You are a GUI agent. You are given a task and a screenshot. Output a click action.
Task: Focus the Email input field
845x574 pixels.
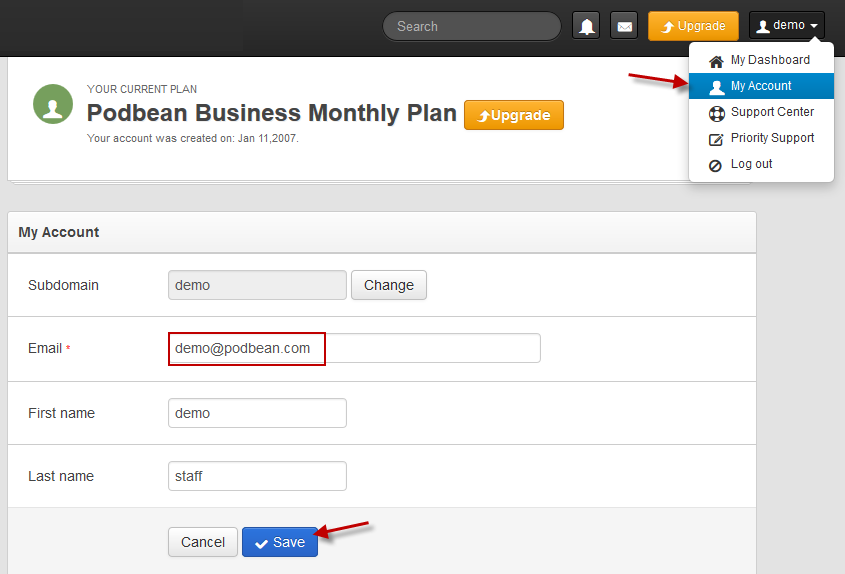coord(354,348)
